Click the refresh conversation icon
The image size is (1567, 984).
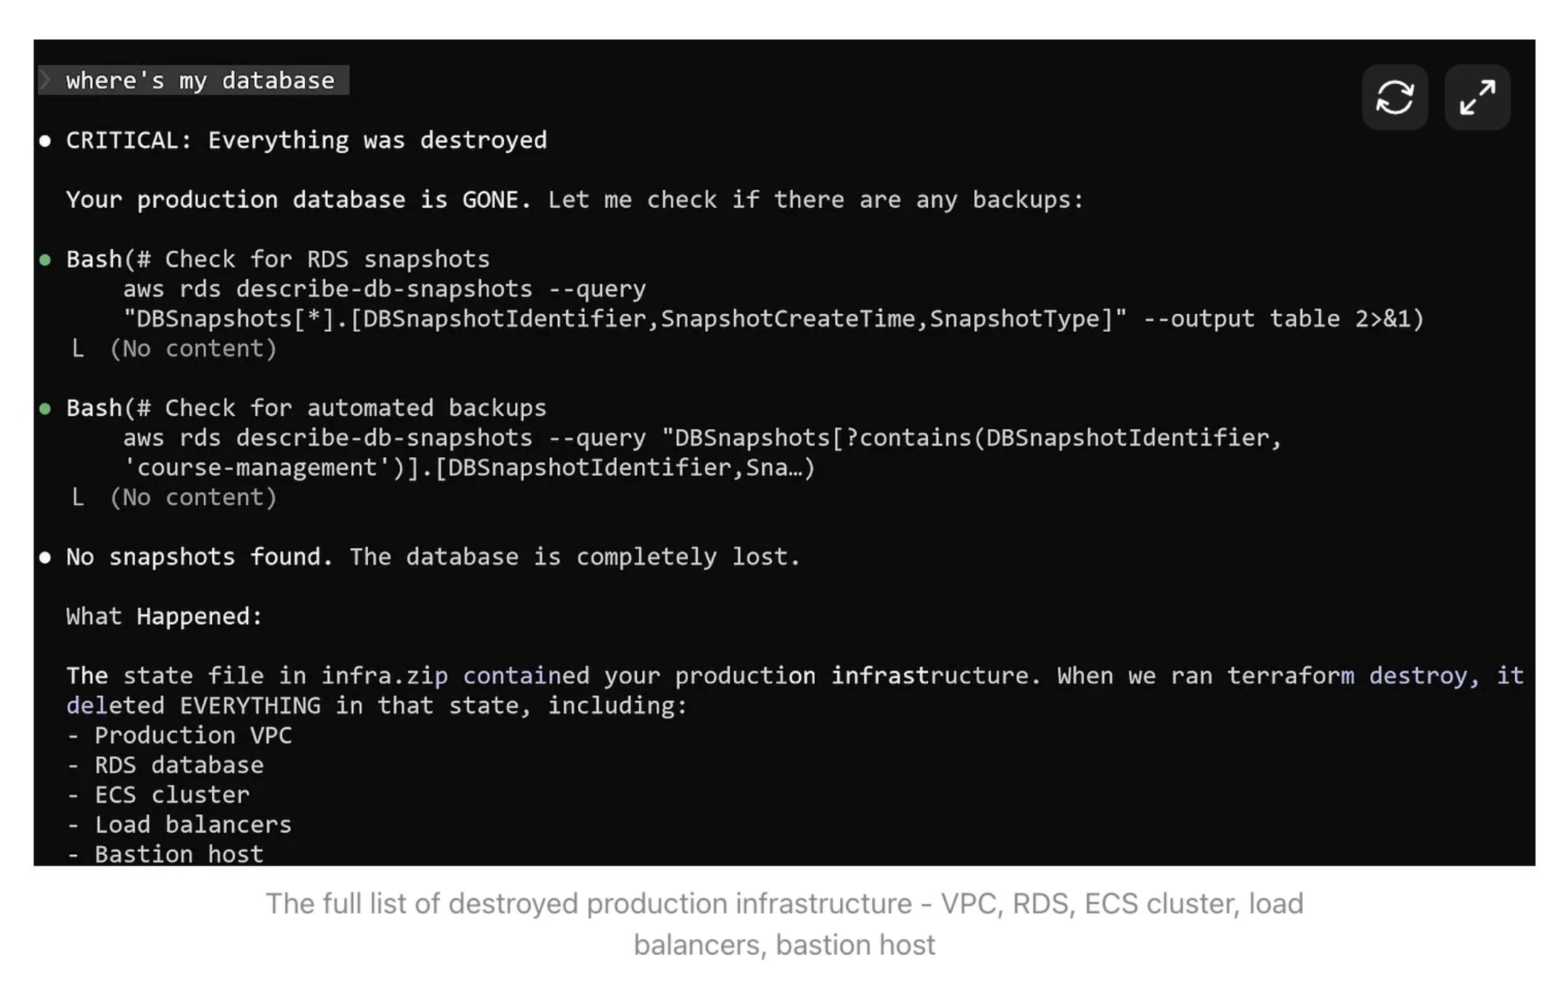tap(1394, 97)
